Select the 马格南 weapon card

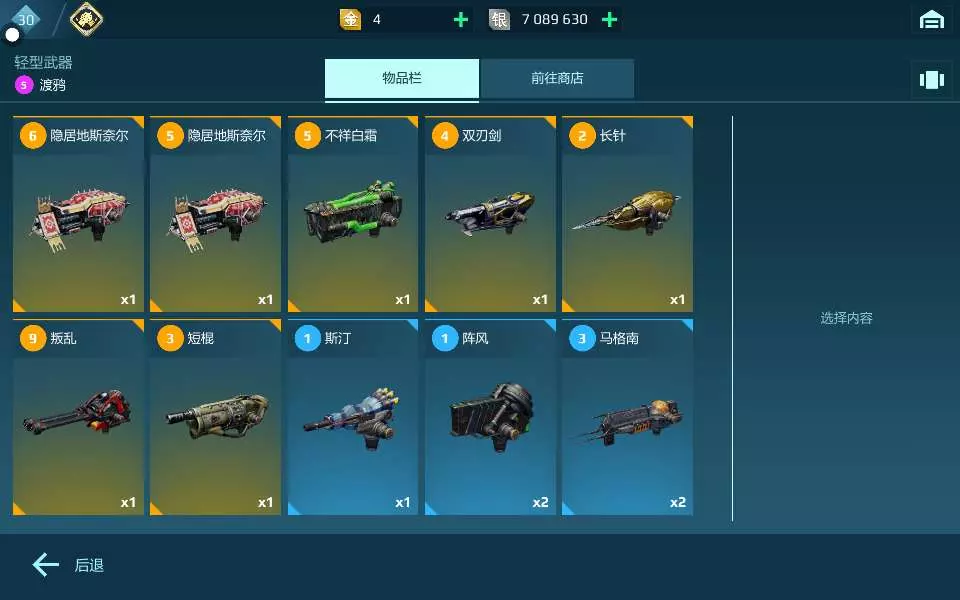point(628,417)
